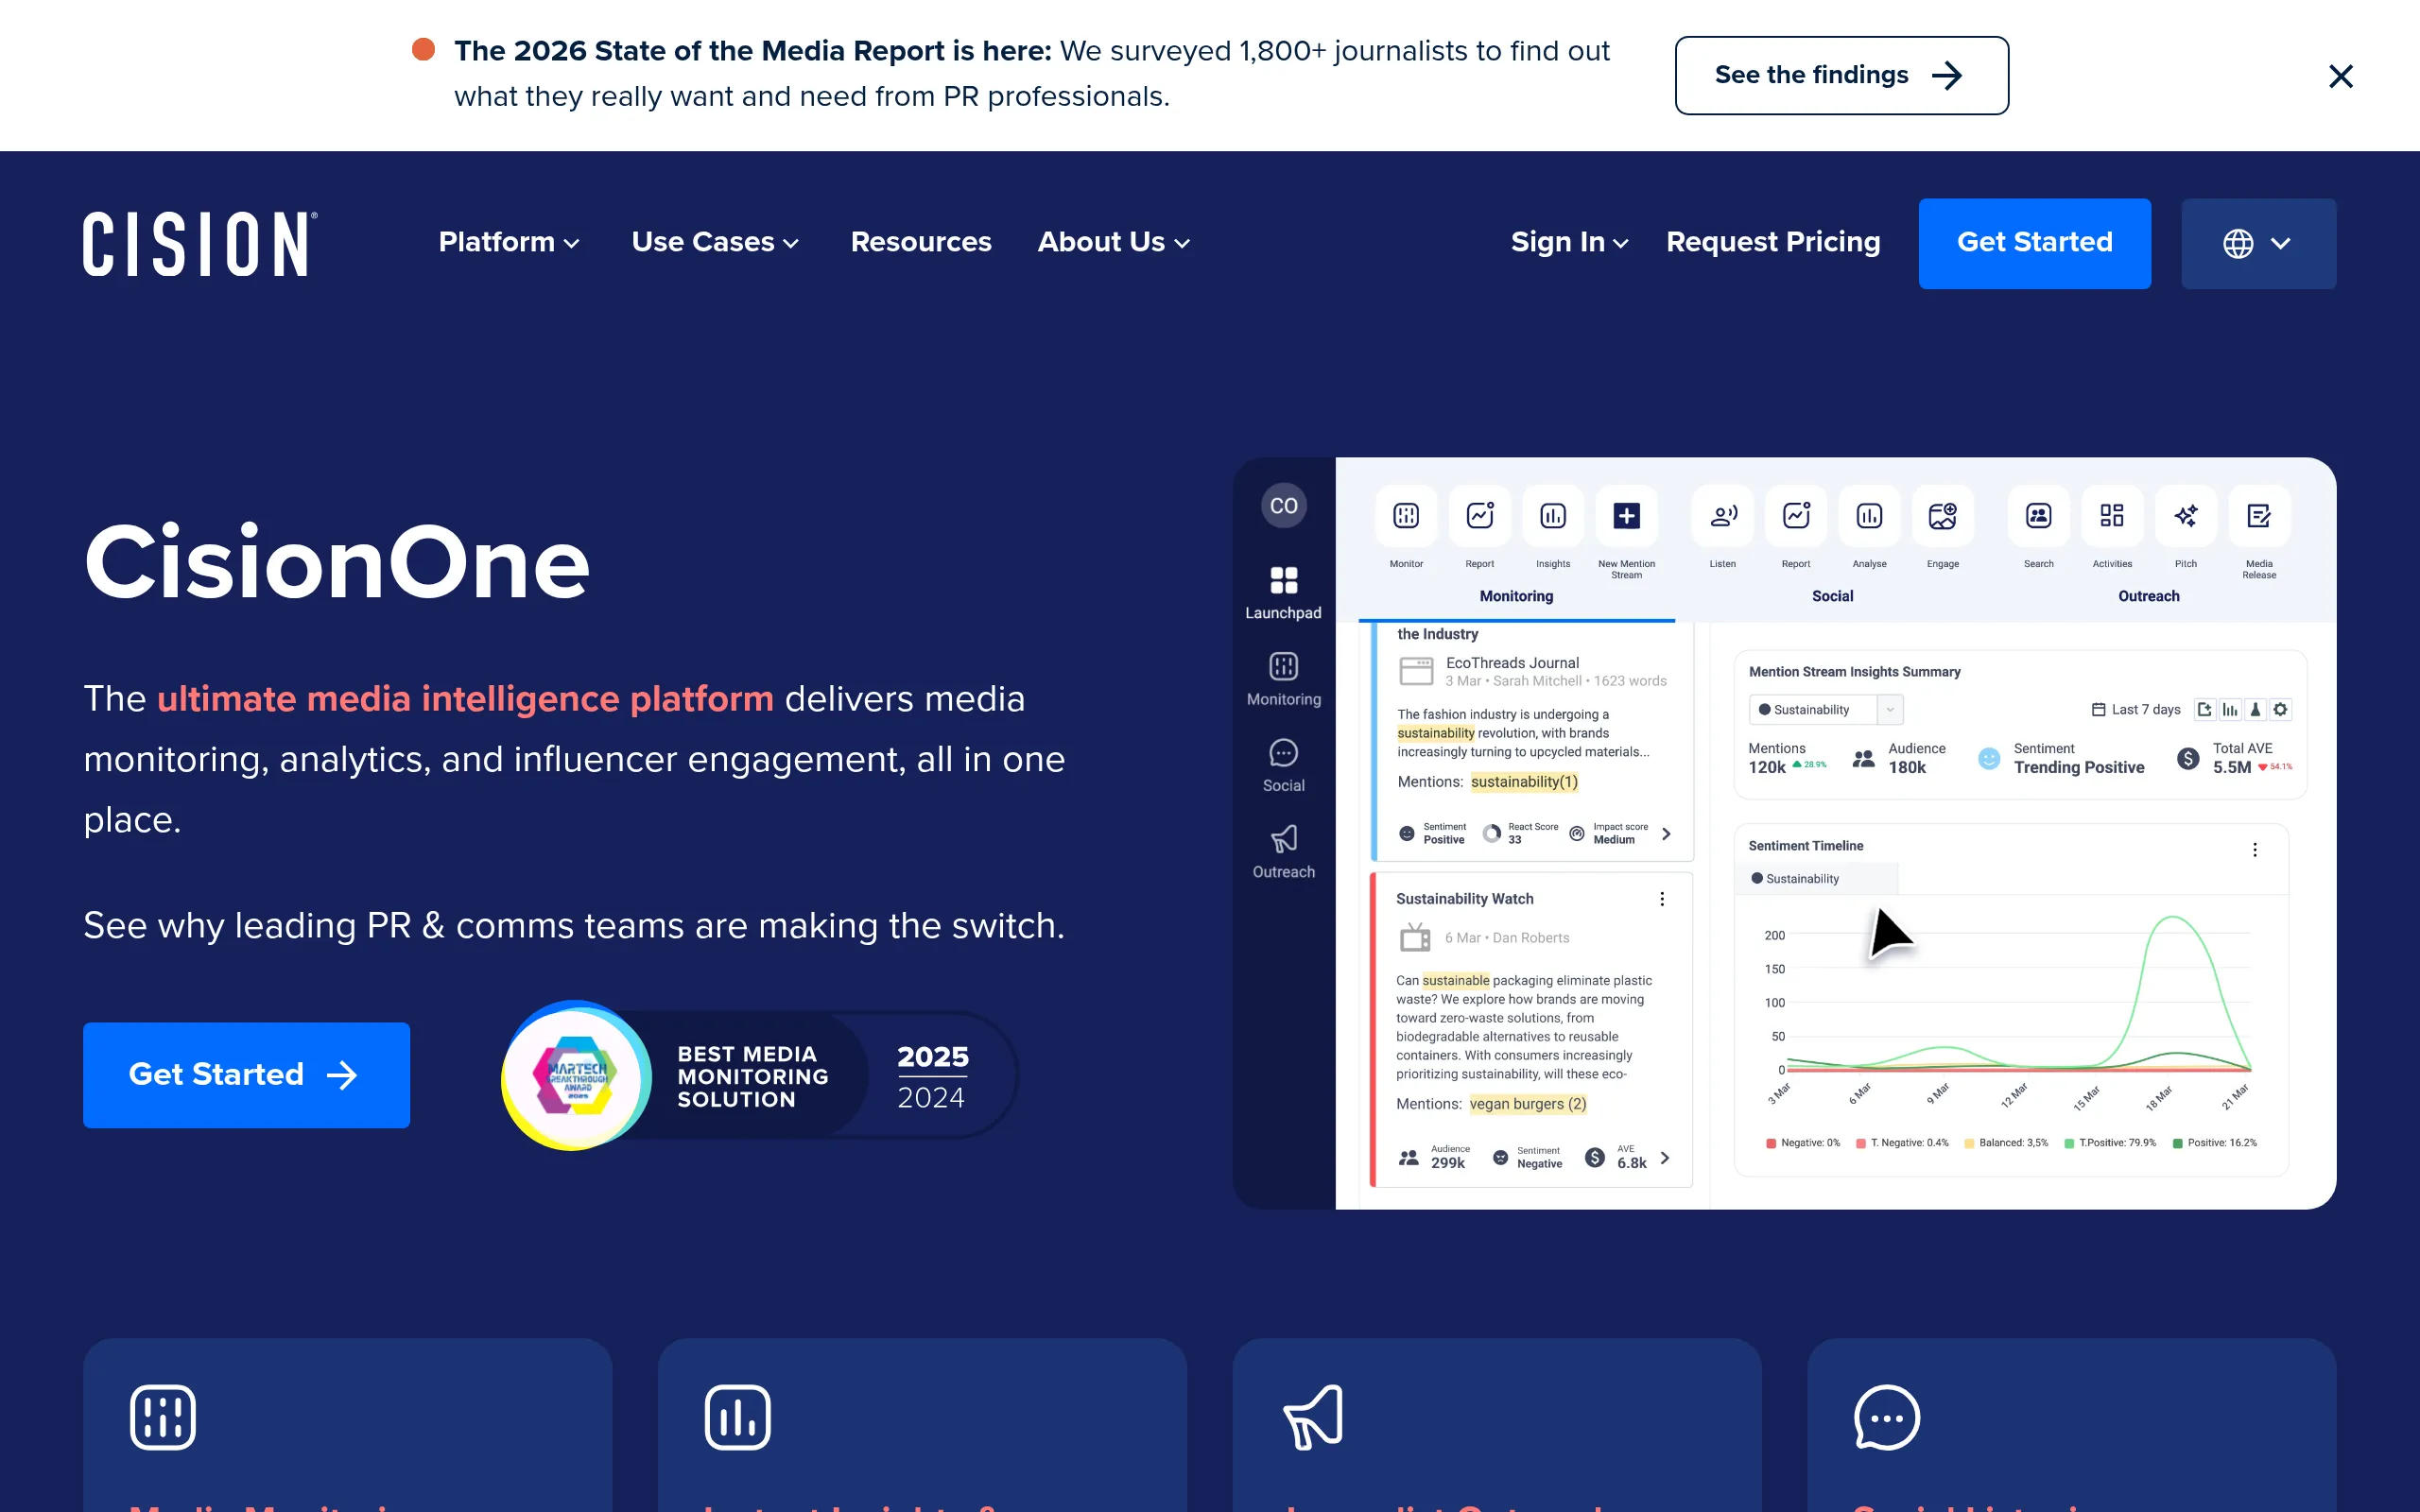
Task: Go to Request Pricing
Action: point(1773,242)
